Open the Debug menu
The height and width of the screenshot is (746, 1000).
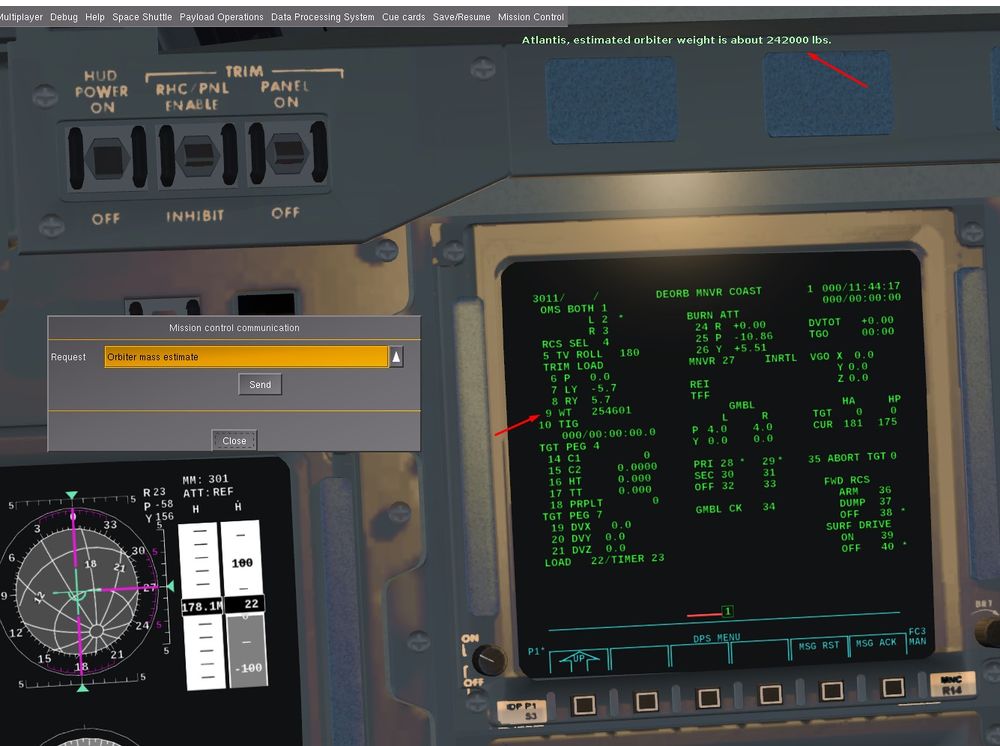click(x=64, y=17)
